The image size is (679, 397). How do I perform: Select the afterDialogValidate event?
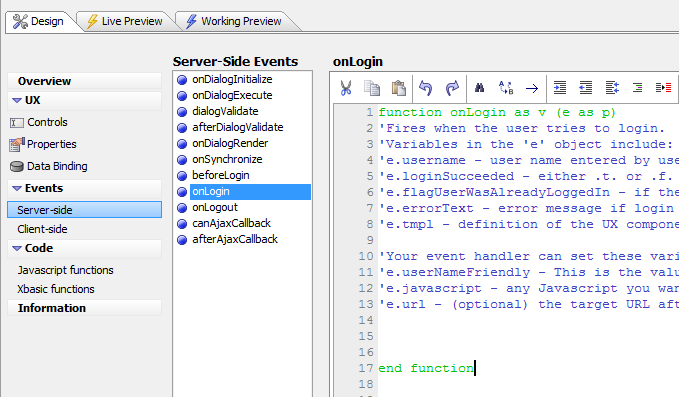click(x=238, y=128)
